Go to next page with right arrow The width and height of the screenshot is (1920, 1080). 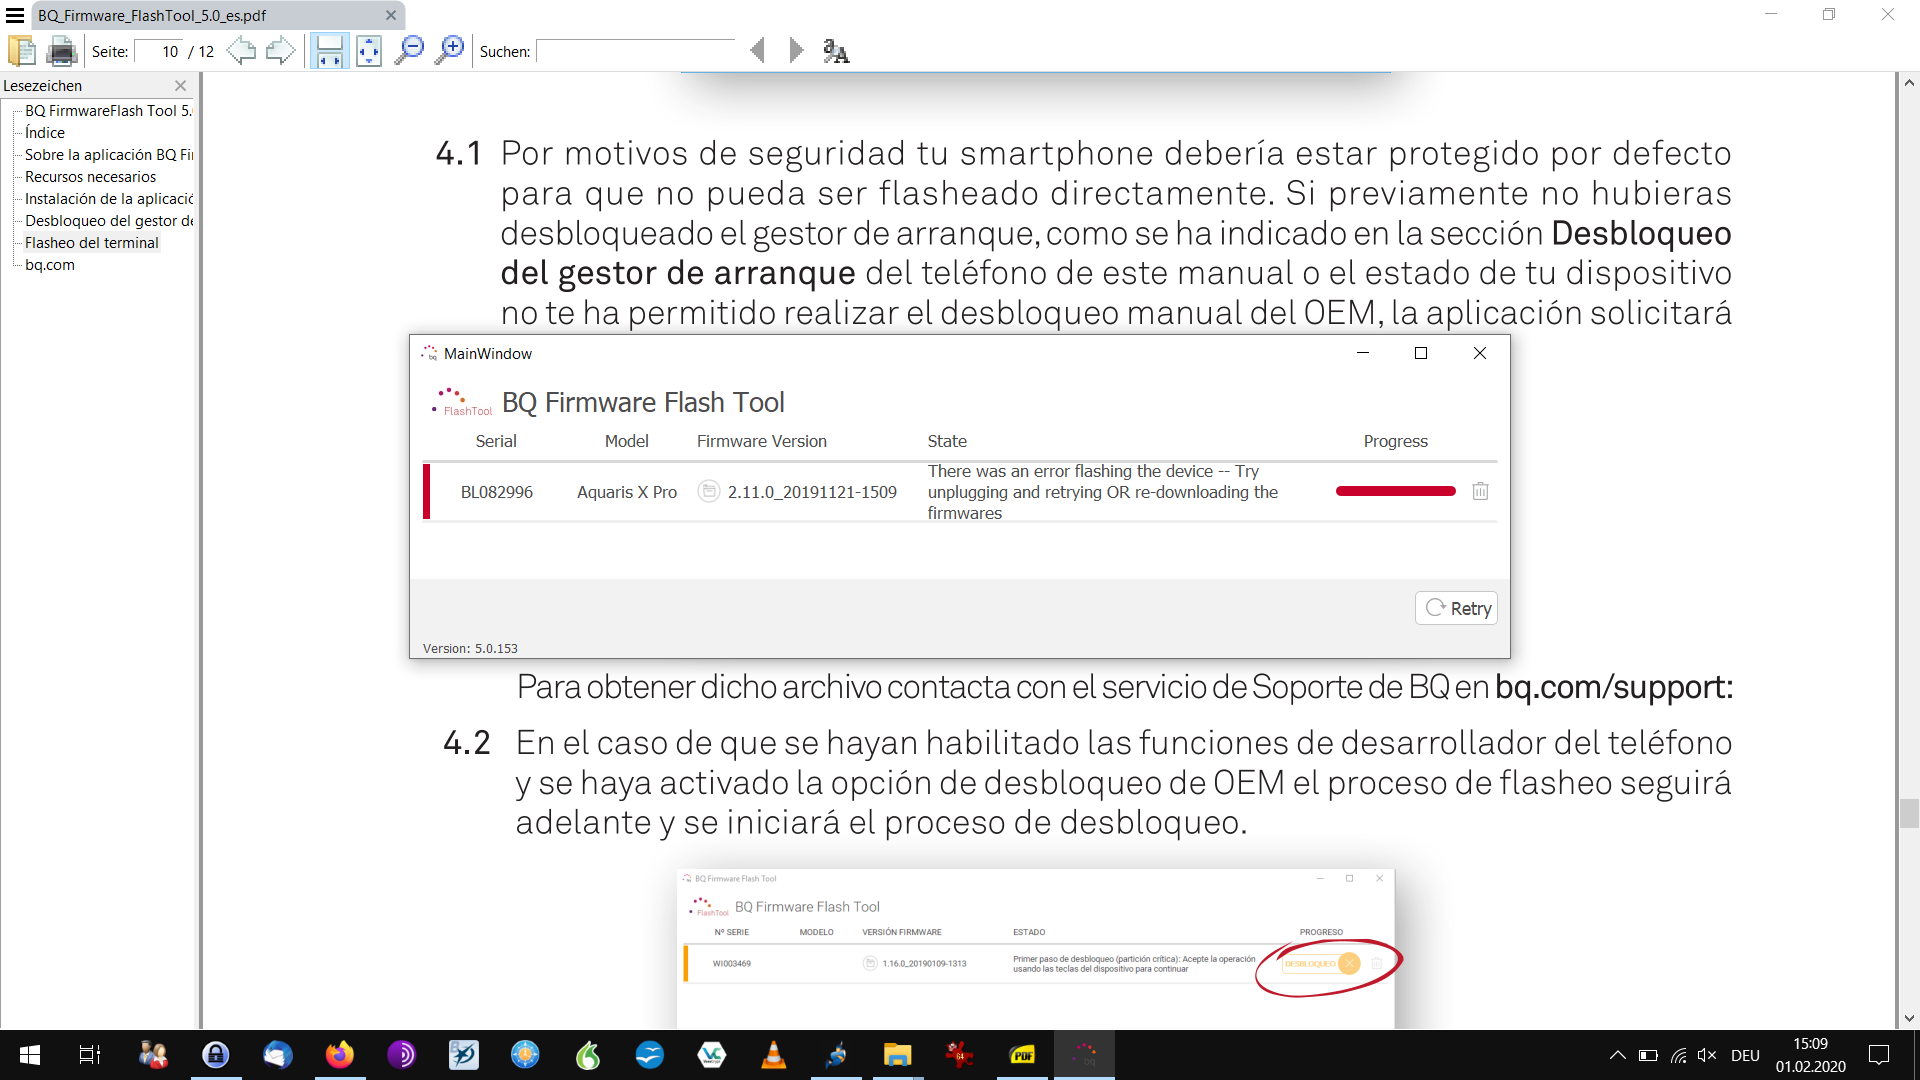point(281,51)
